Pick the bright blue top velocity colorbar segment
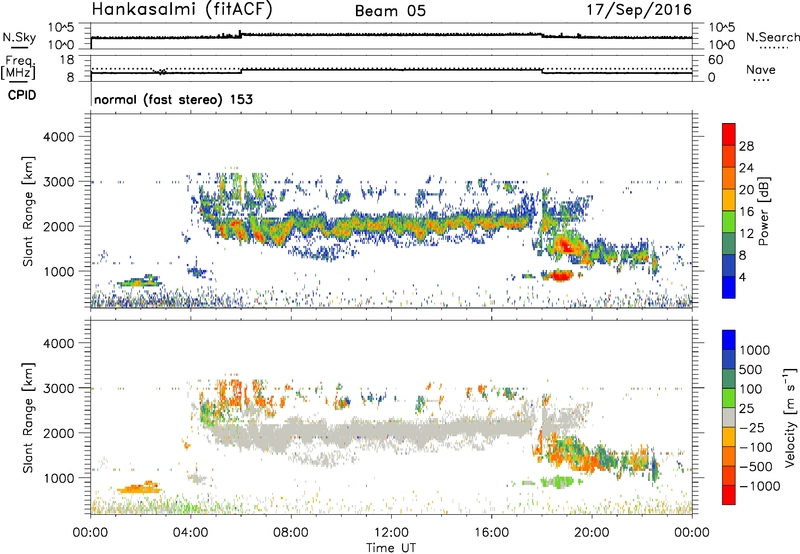Image resolution: width=800 pixels, height=554 pixels. coord(729,340)
